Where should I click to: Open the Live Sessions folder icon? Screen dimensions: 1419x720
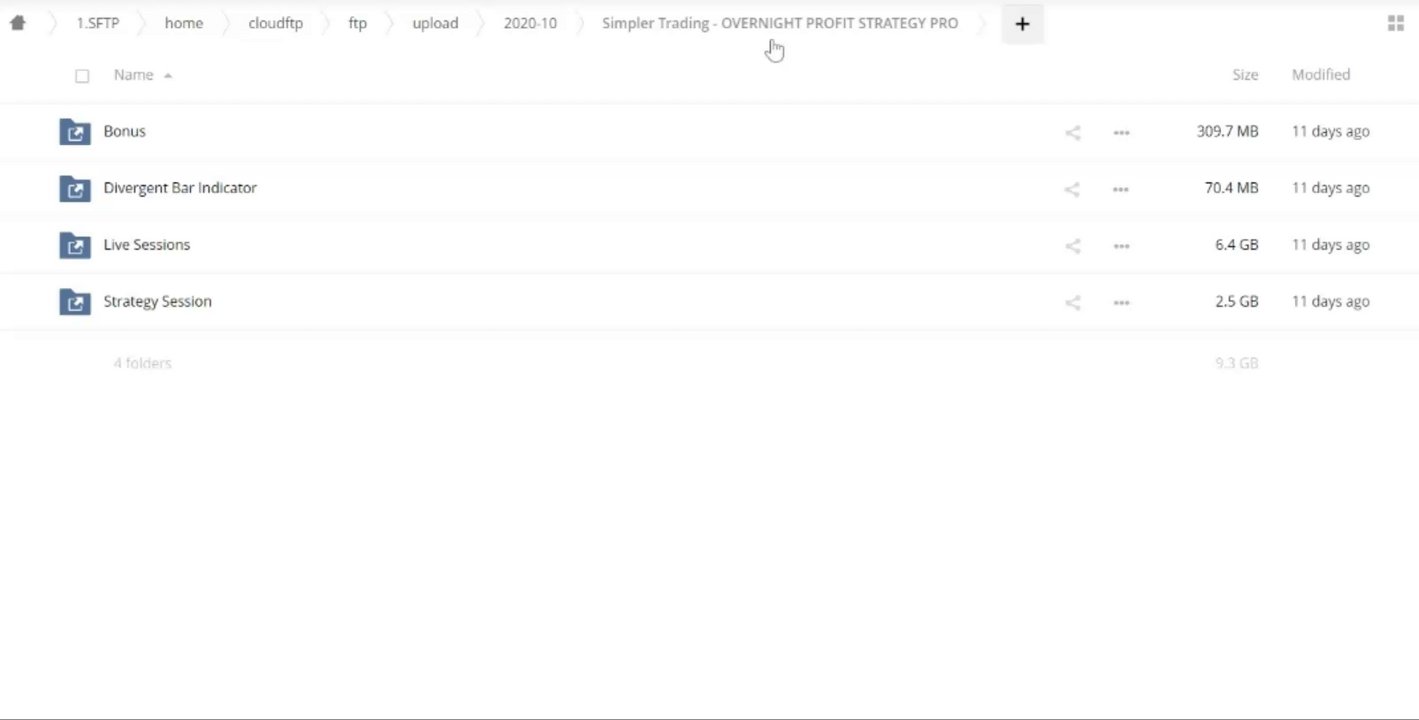coord(75,246)
